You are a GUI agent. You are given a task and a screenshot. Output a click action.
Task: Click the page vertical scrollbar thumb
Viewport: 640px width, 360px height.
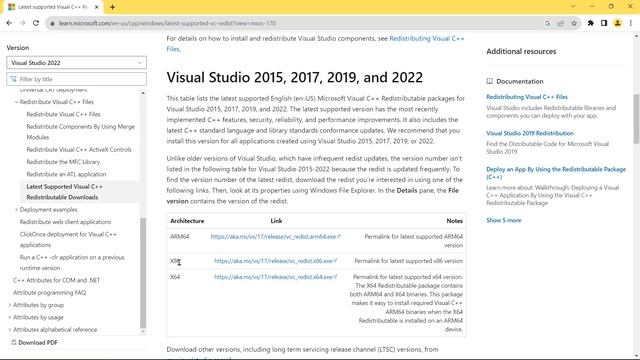point(636,118)
